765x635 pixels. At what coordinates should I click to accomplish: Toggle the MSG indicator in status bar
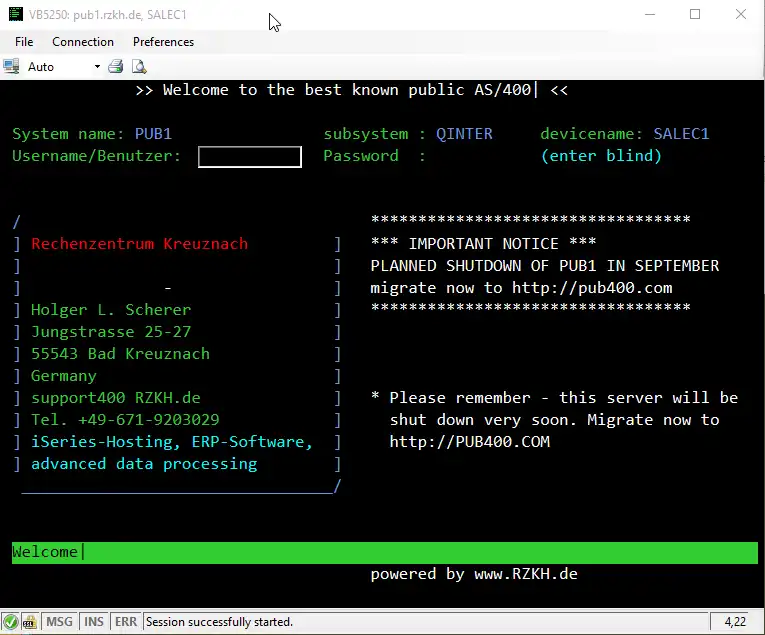coord(59,622)
